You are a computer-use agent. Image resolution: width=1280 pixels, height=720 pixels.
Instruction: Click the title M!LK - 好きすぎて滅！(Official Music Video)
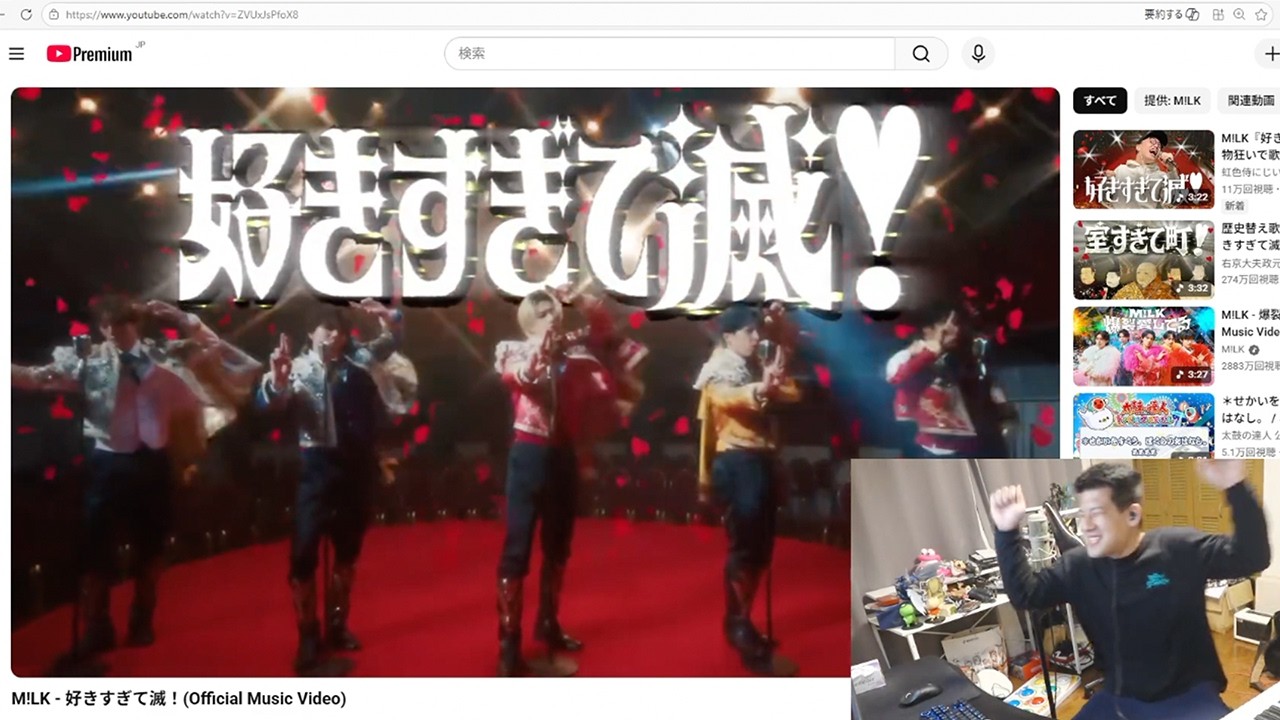[179, 698]
